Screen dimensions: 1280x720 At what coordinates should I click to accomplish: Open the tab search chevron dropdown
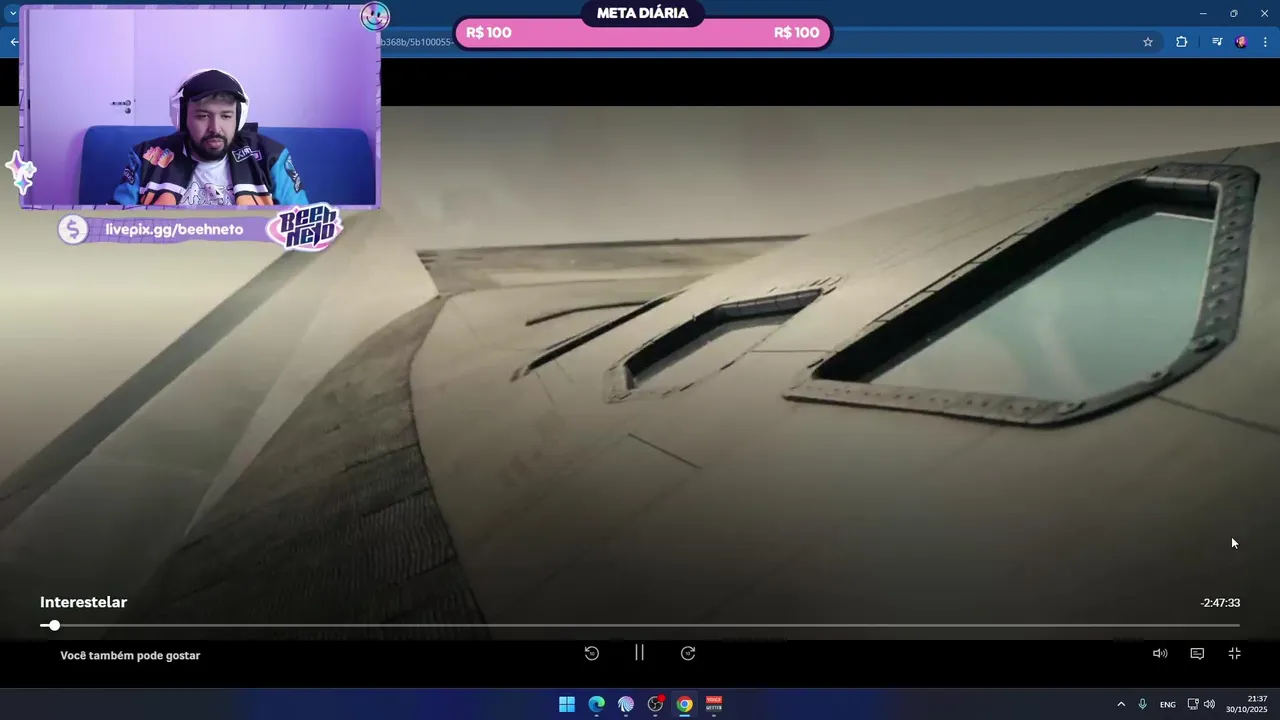(12, 13)
